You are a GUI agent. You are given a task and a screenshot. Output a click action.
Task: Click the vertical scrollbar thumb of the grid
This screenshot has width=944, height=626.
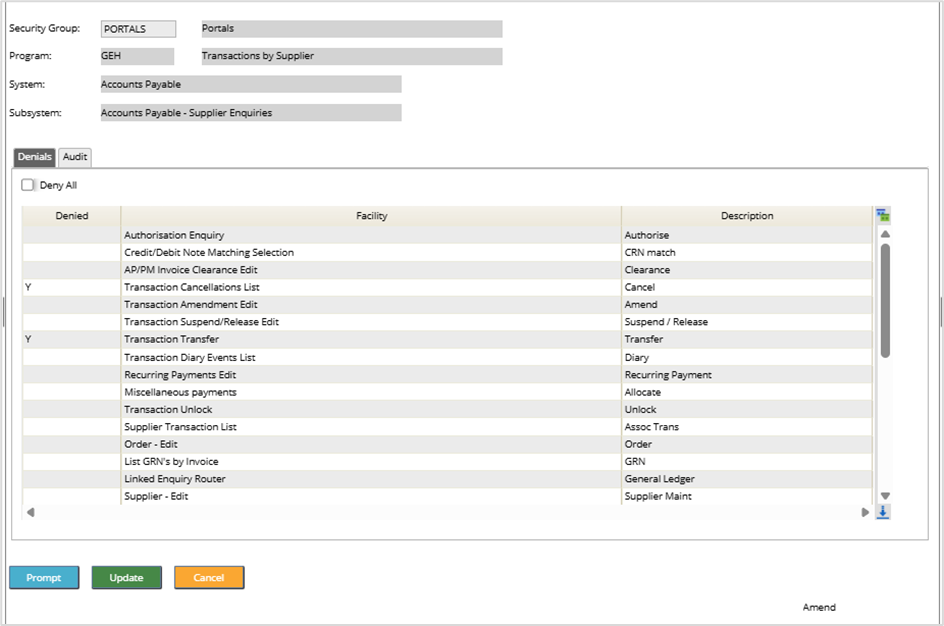[x=885, y=300]
